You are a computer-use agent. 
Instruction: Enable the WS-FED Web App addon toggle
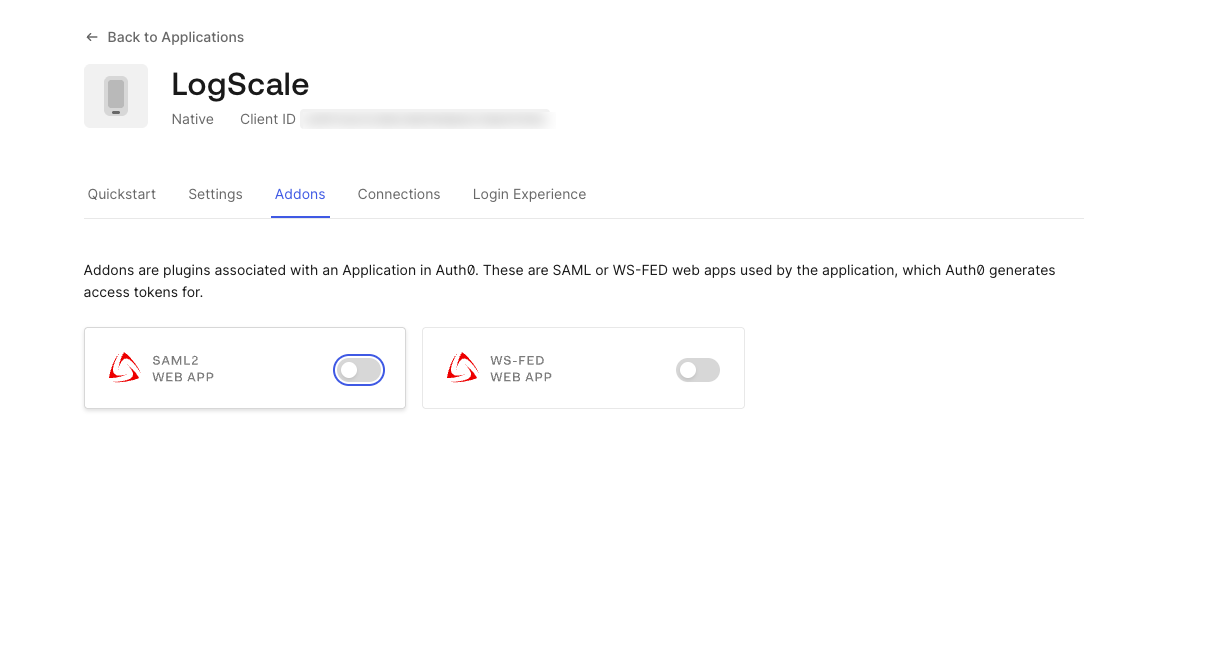click(697, 369)
